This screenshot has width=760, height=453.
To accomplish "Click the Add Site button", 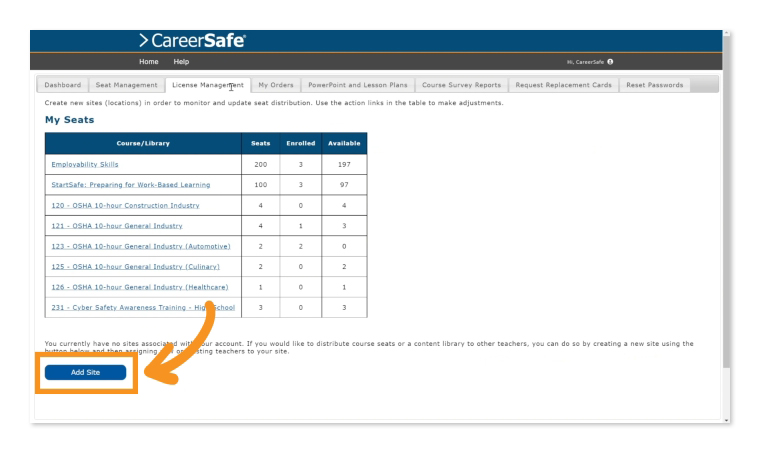I will (x=85, y=372).
